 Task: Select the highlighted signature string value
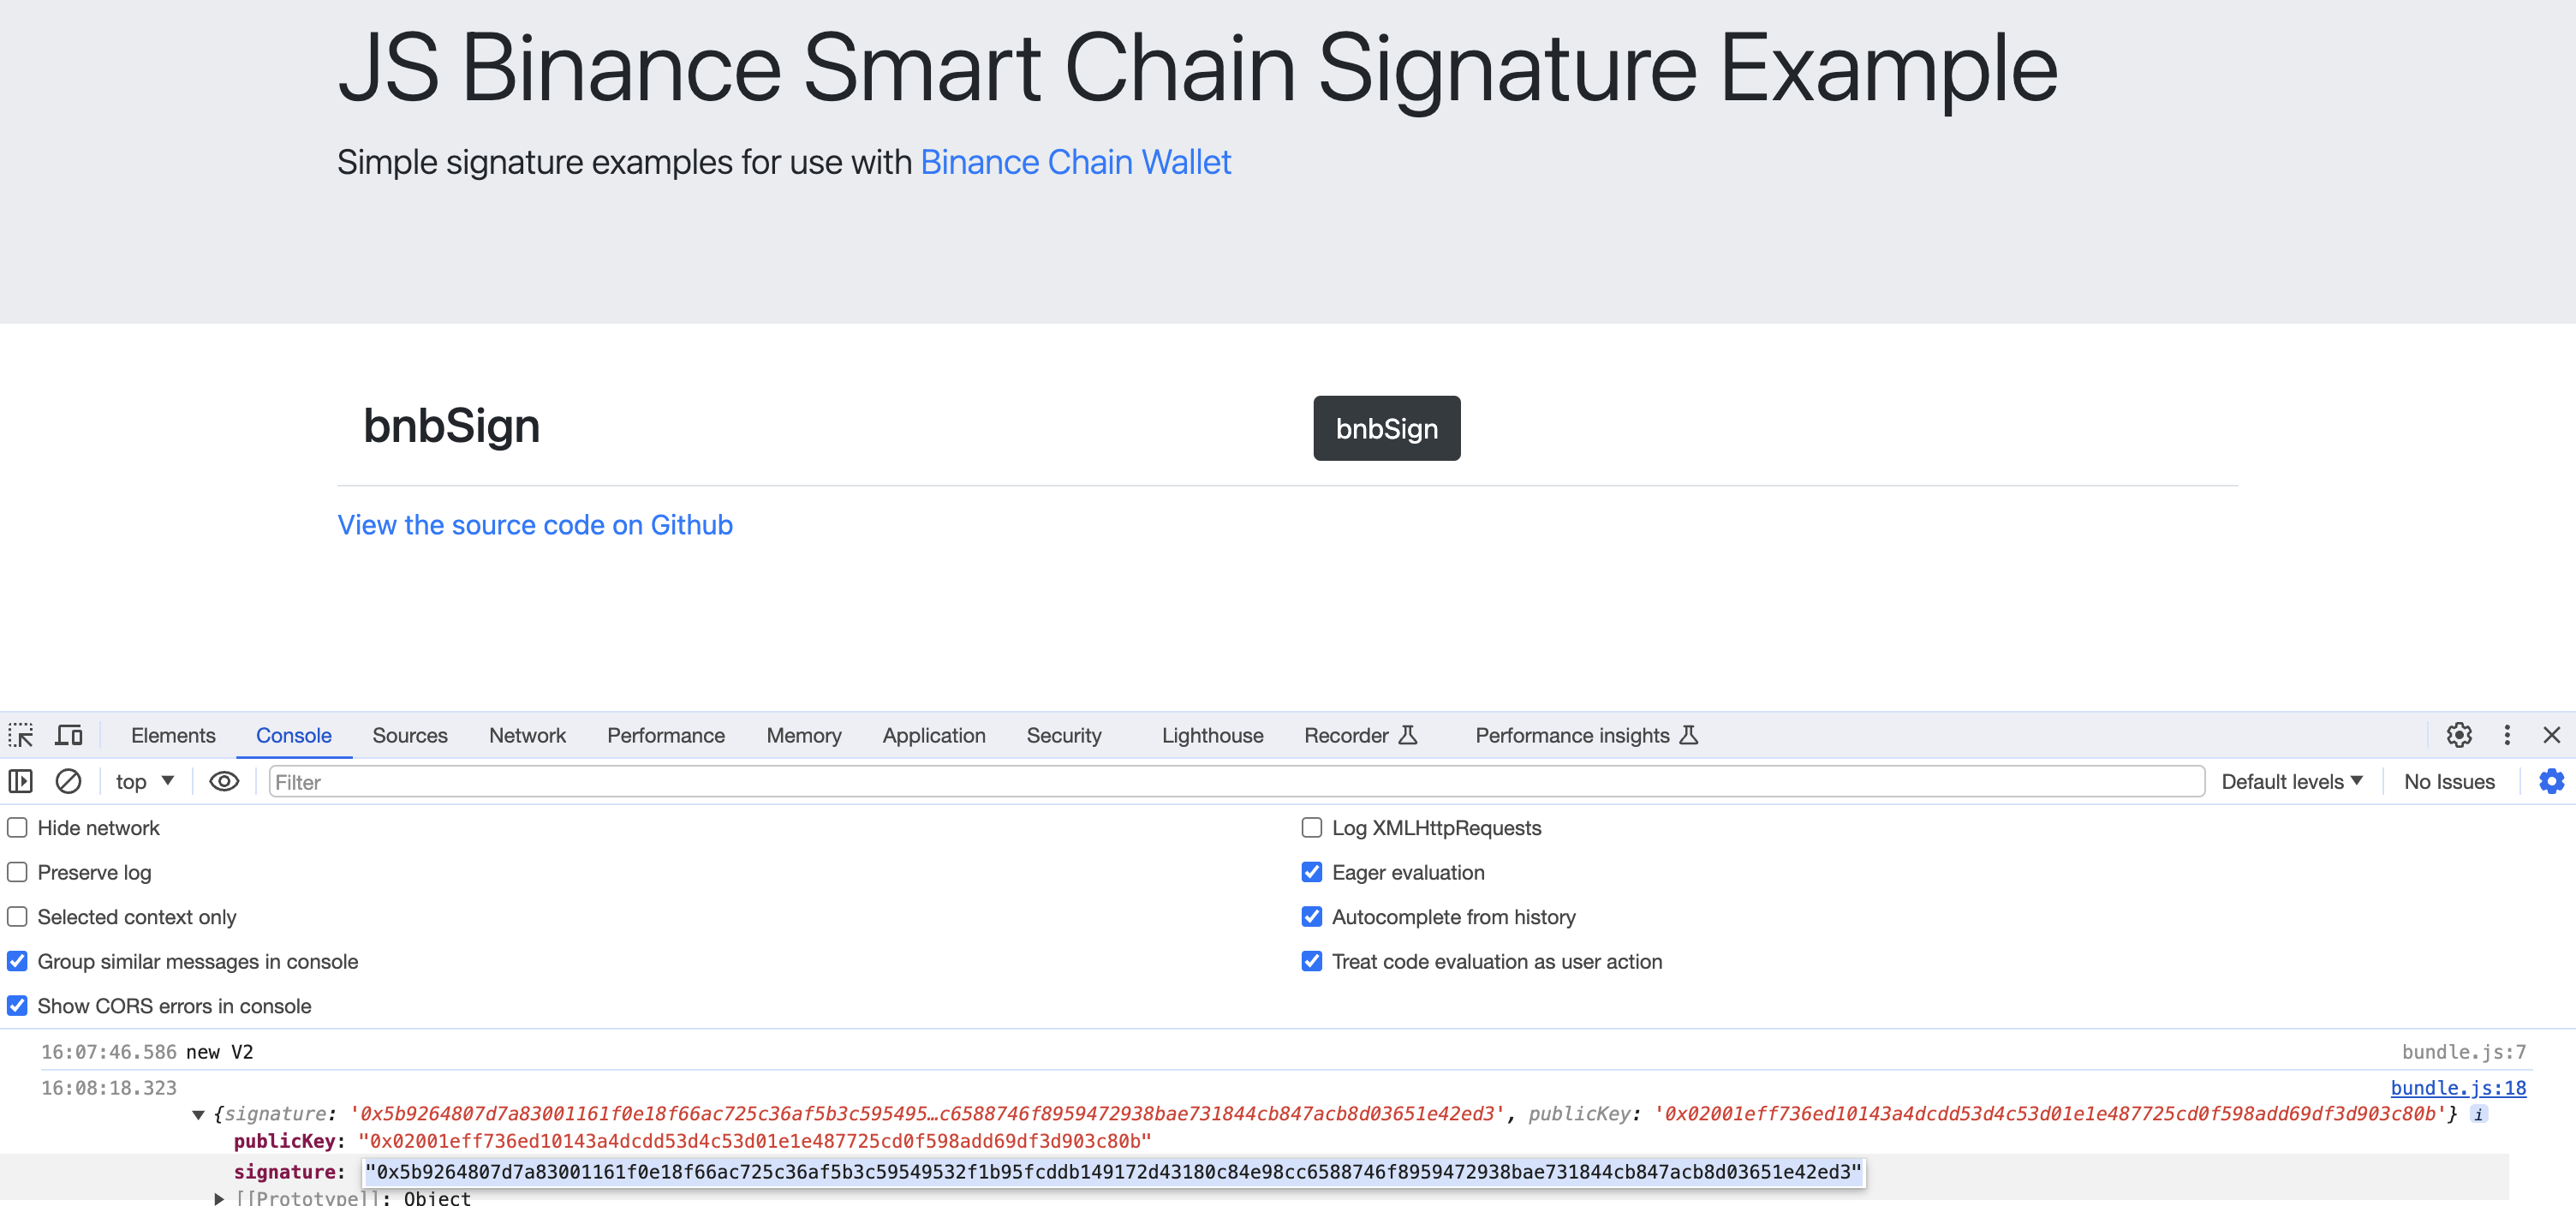[x=1113, y=1172]
